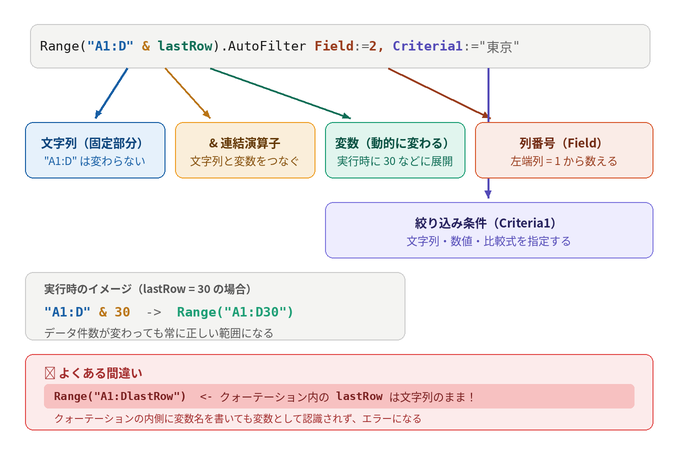Click the よくある間違い heading text

click(100, 373)
